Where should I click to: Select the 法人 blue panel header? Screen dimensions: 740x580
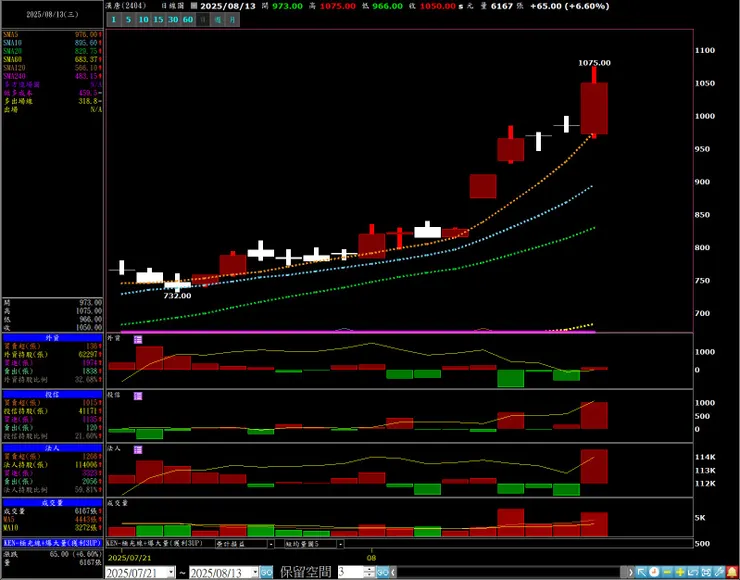[x=52, y=448]
